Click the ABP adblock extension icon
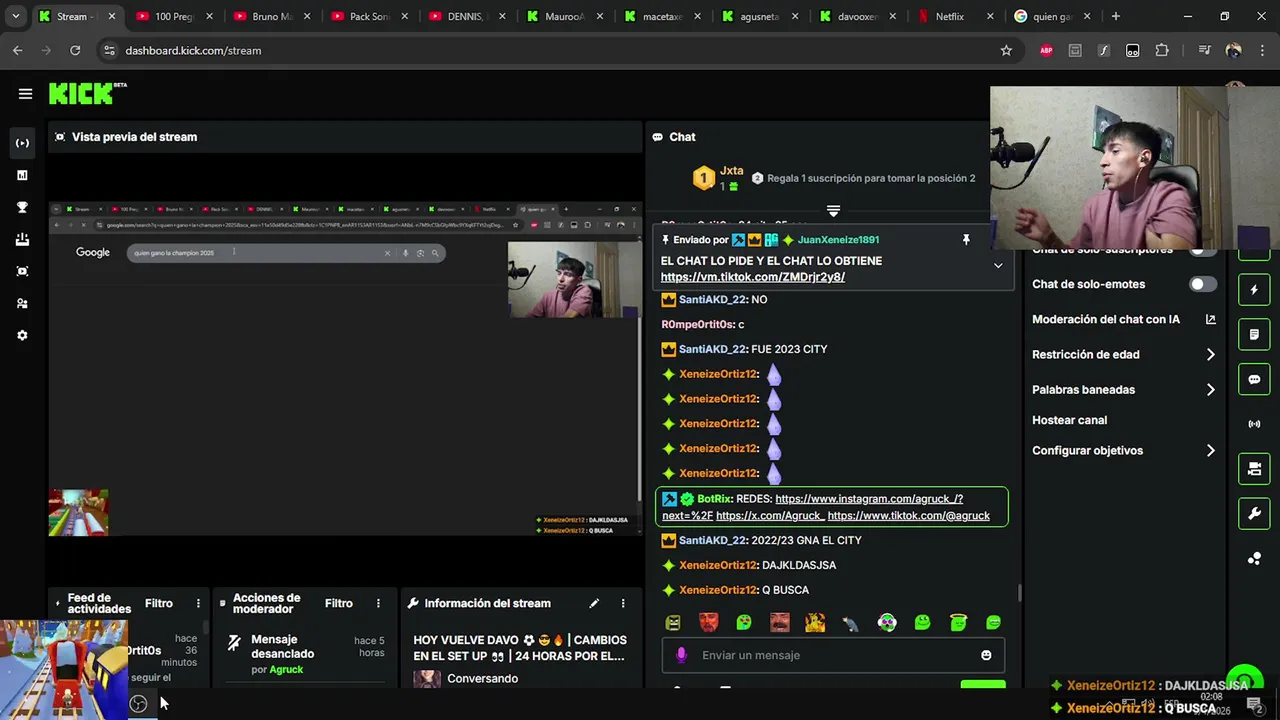The image size is (1280, 720). click(1046, 50)
